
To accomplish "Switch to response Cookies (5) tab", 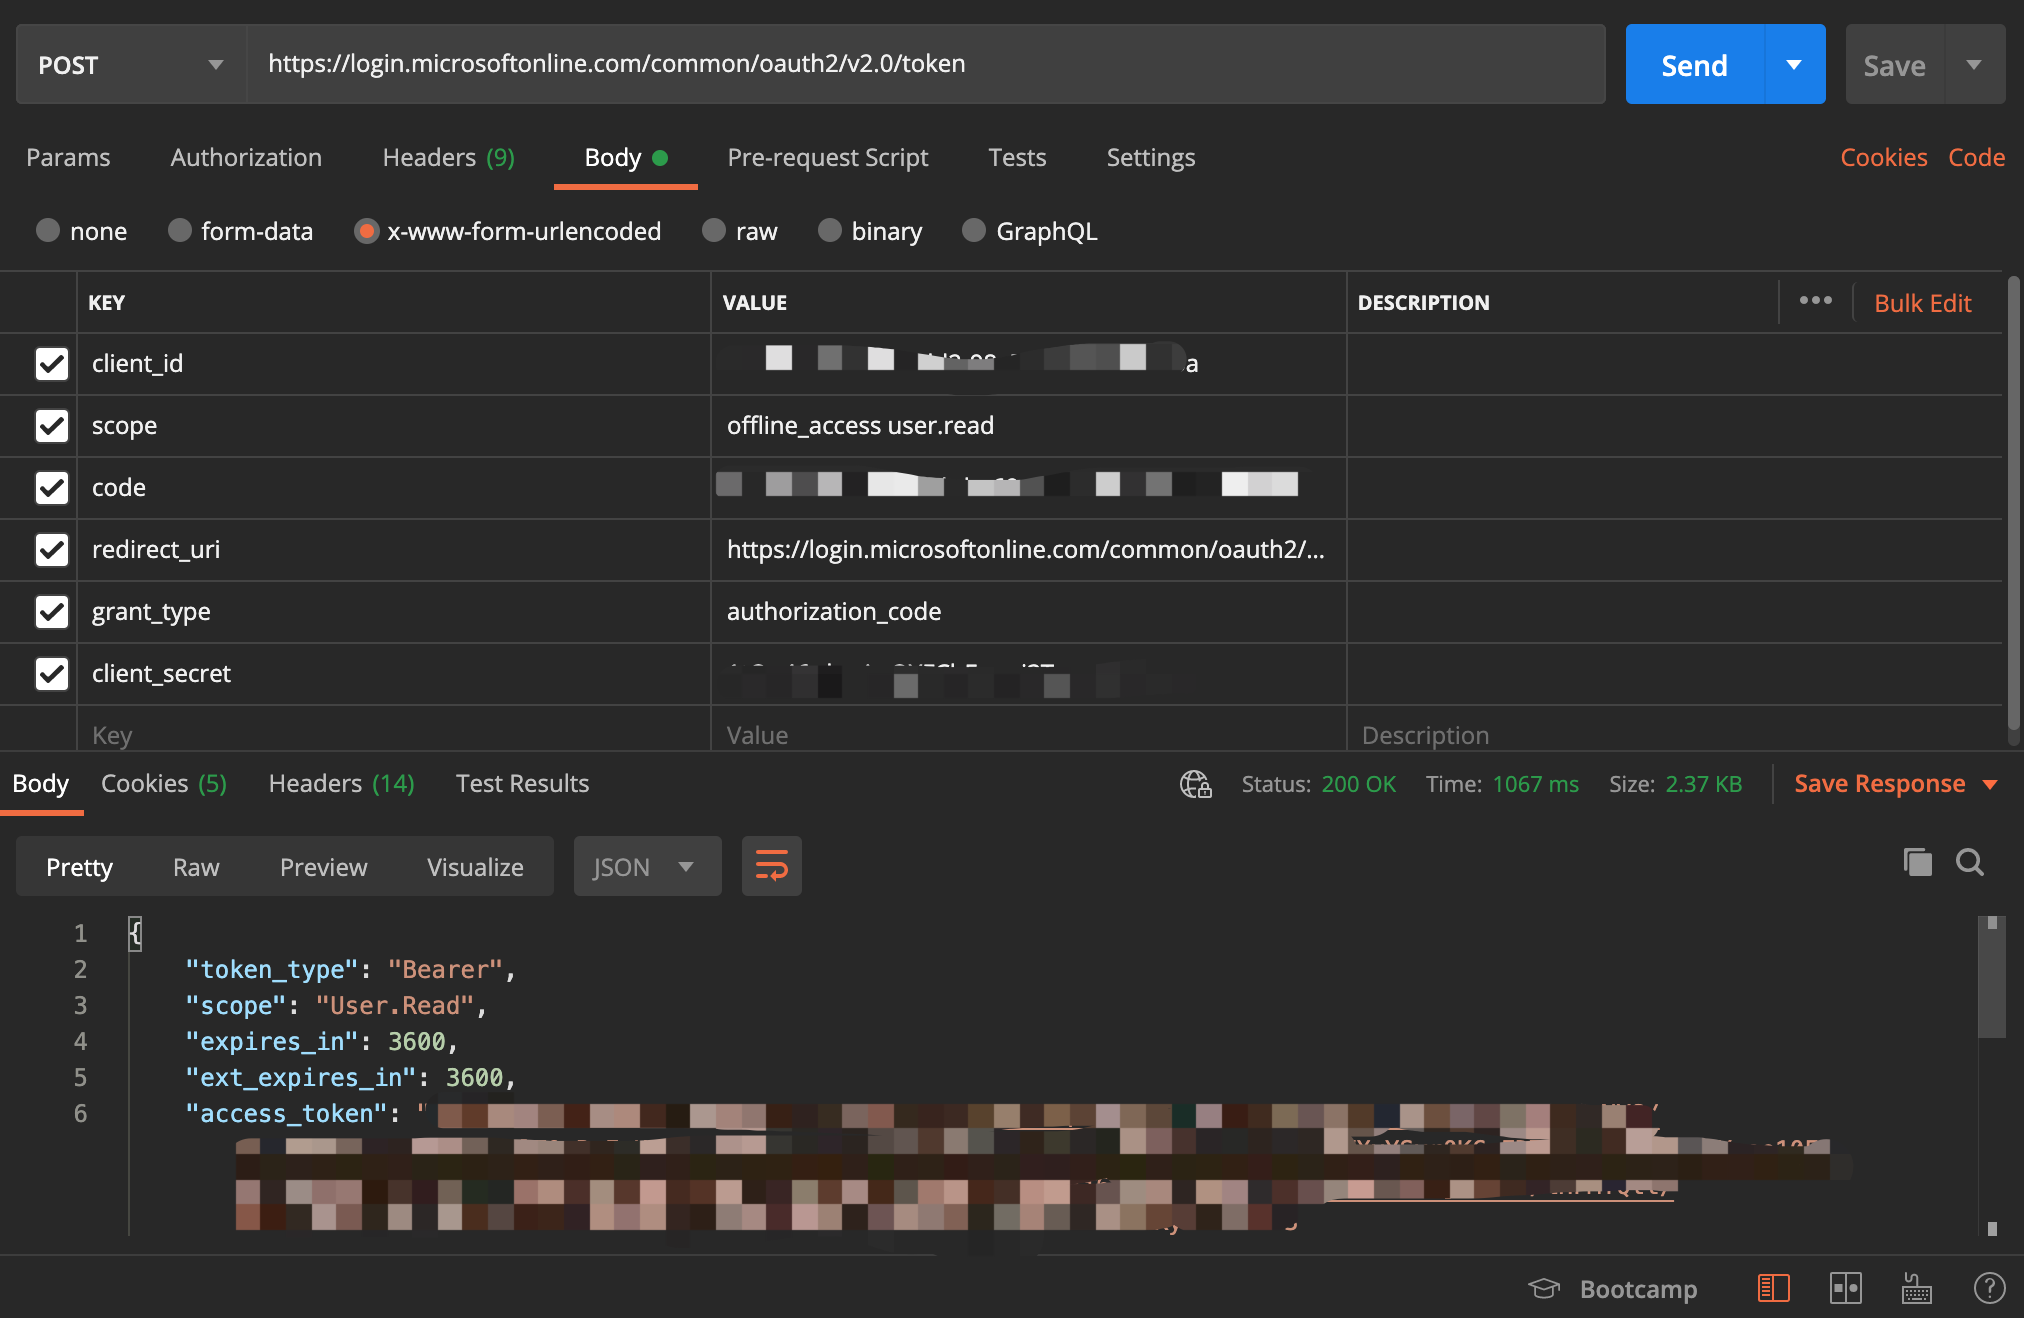I will [x=164, y=783].
